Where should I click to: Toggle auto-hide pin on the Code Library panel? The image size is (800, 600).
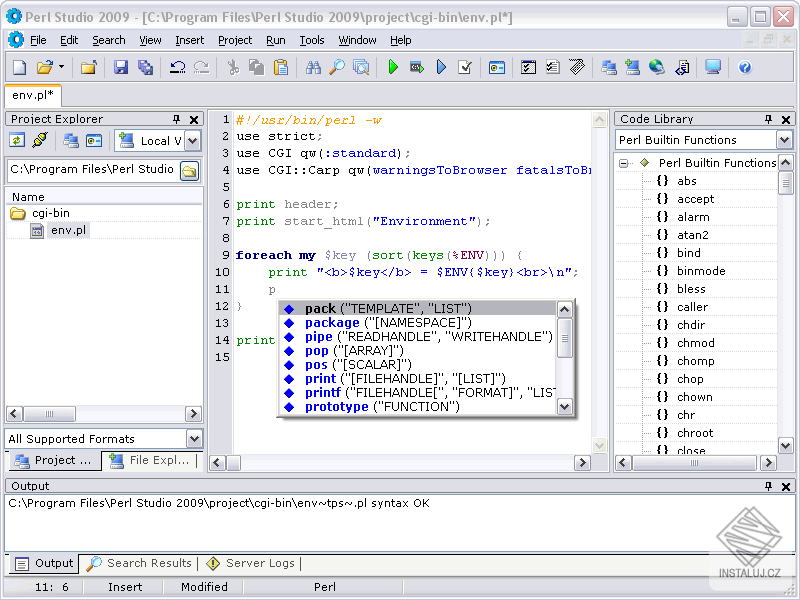[x=768, y=119]
